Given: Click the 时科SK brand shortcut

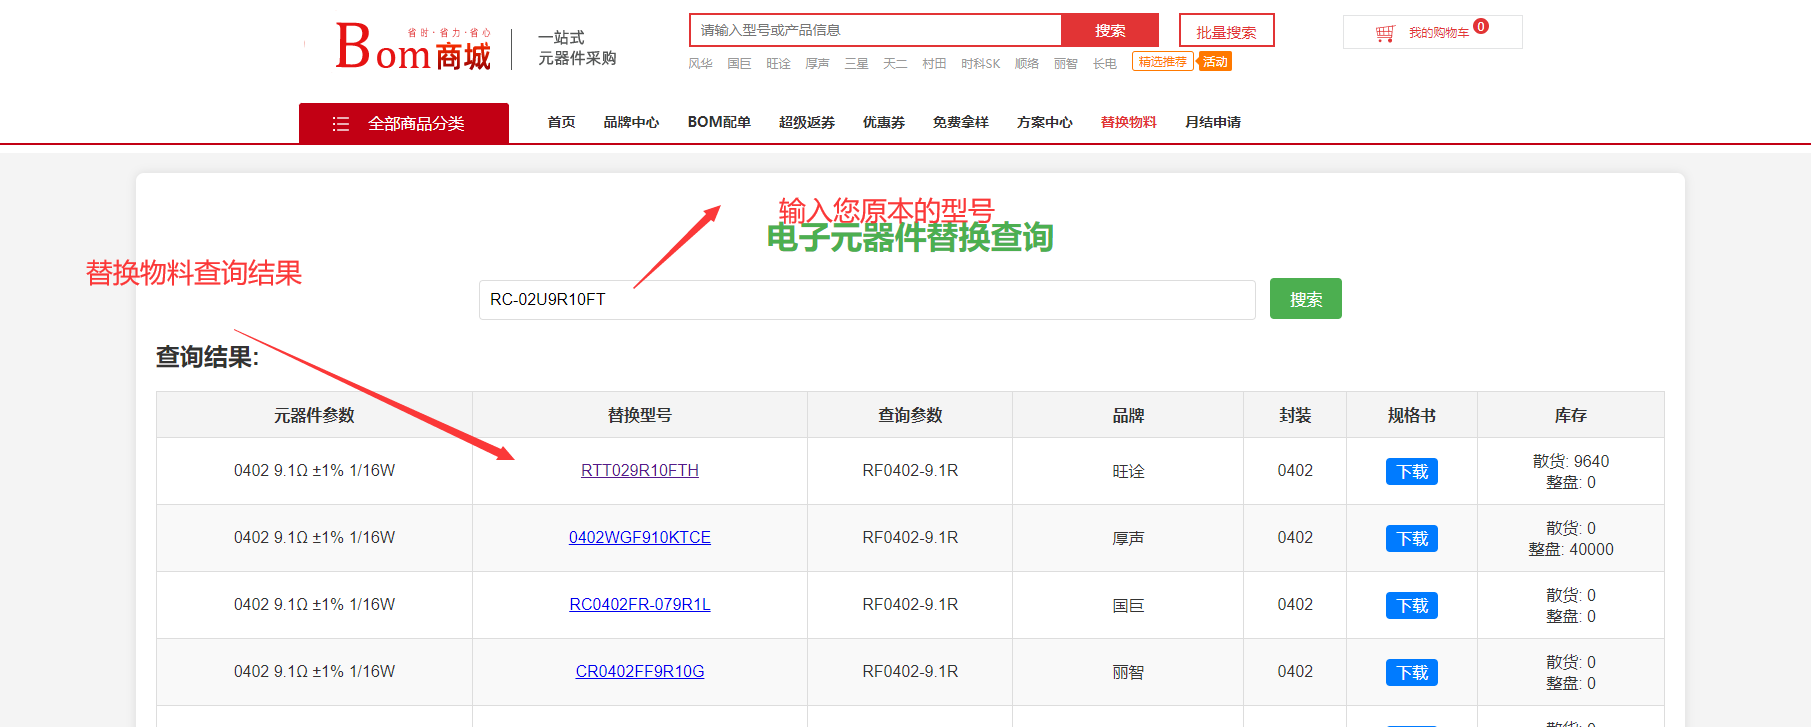Looking at the screenshot, I should [980, 63].
